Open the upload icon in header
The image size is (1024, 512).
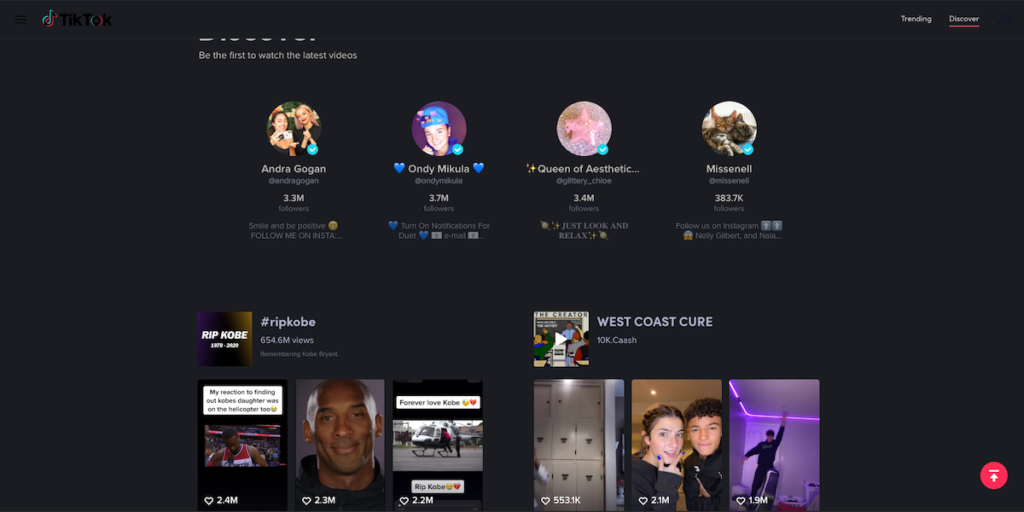1004,19
